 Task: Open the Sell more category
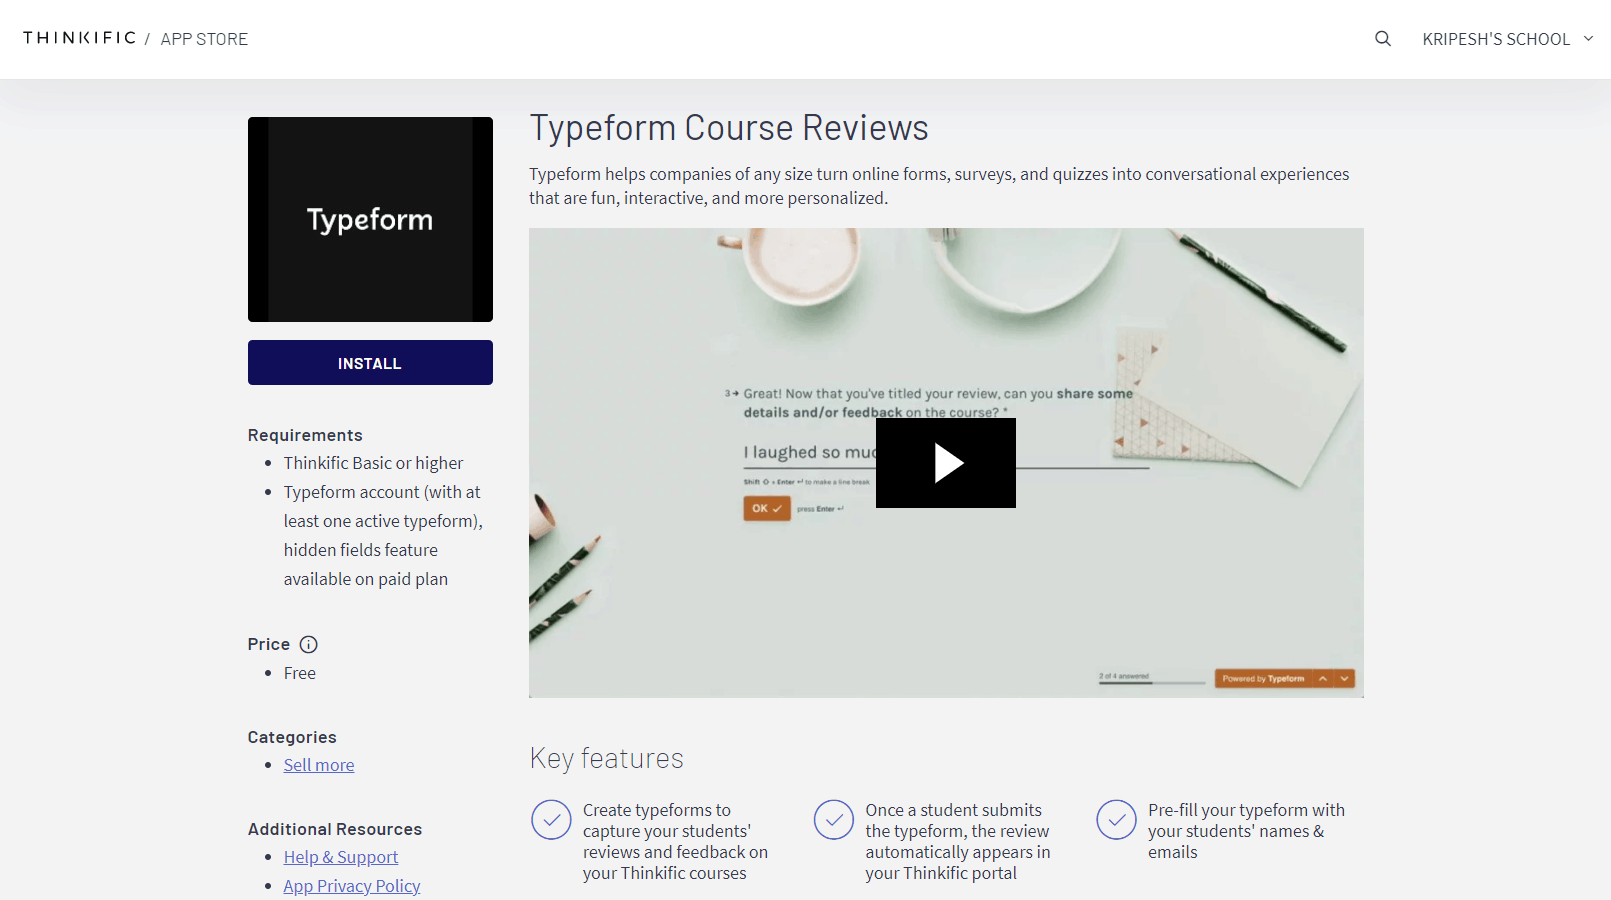319,765
